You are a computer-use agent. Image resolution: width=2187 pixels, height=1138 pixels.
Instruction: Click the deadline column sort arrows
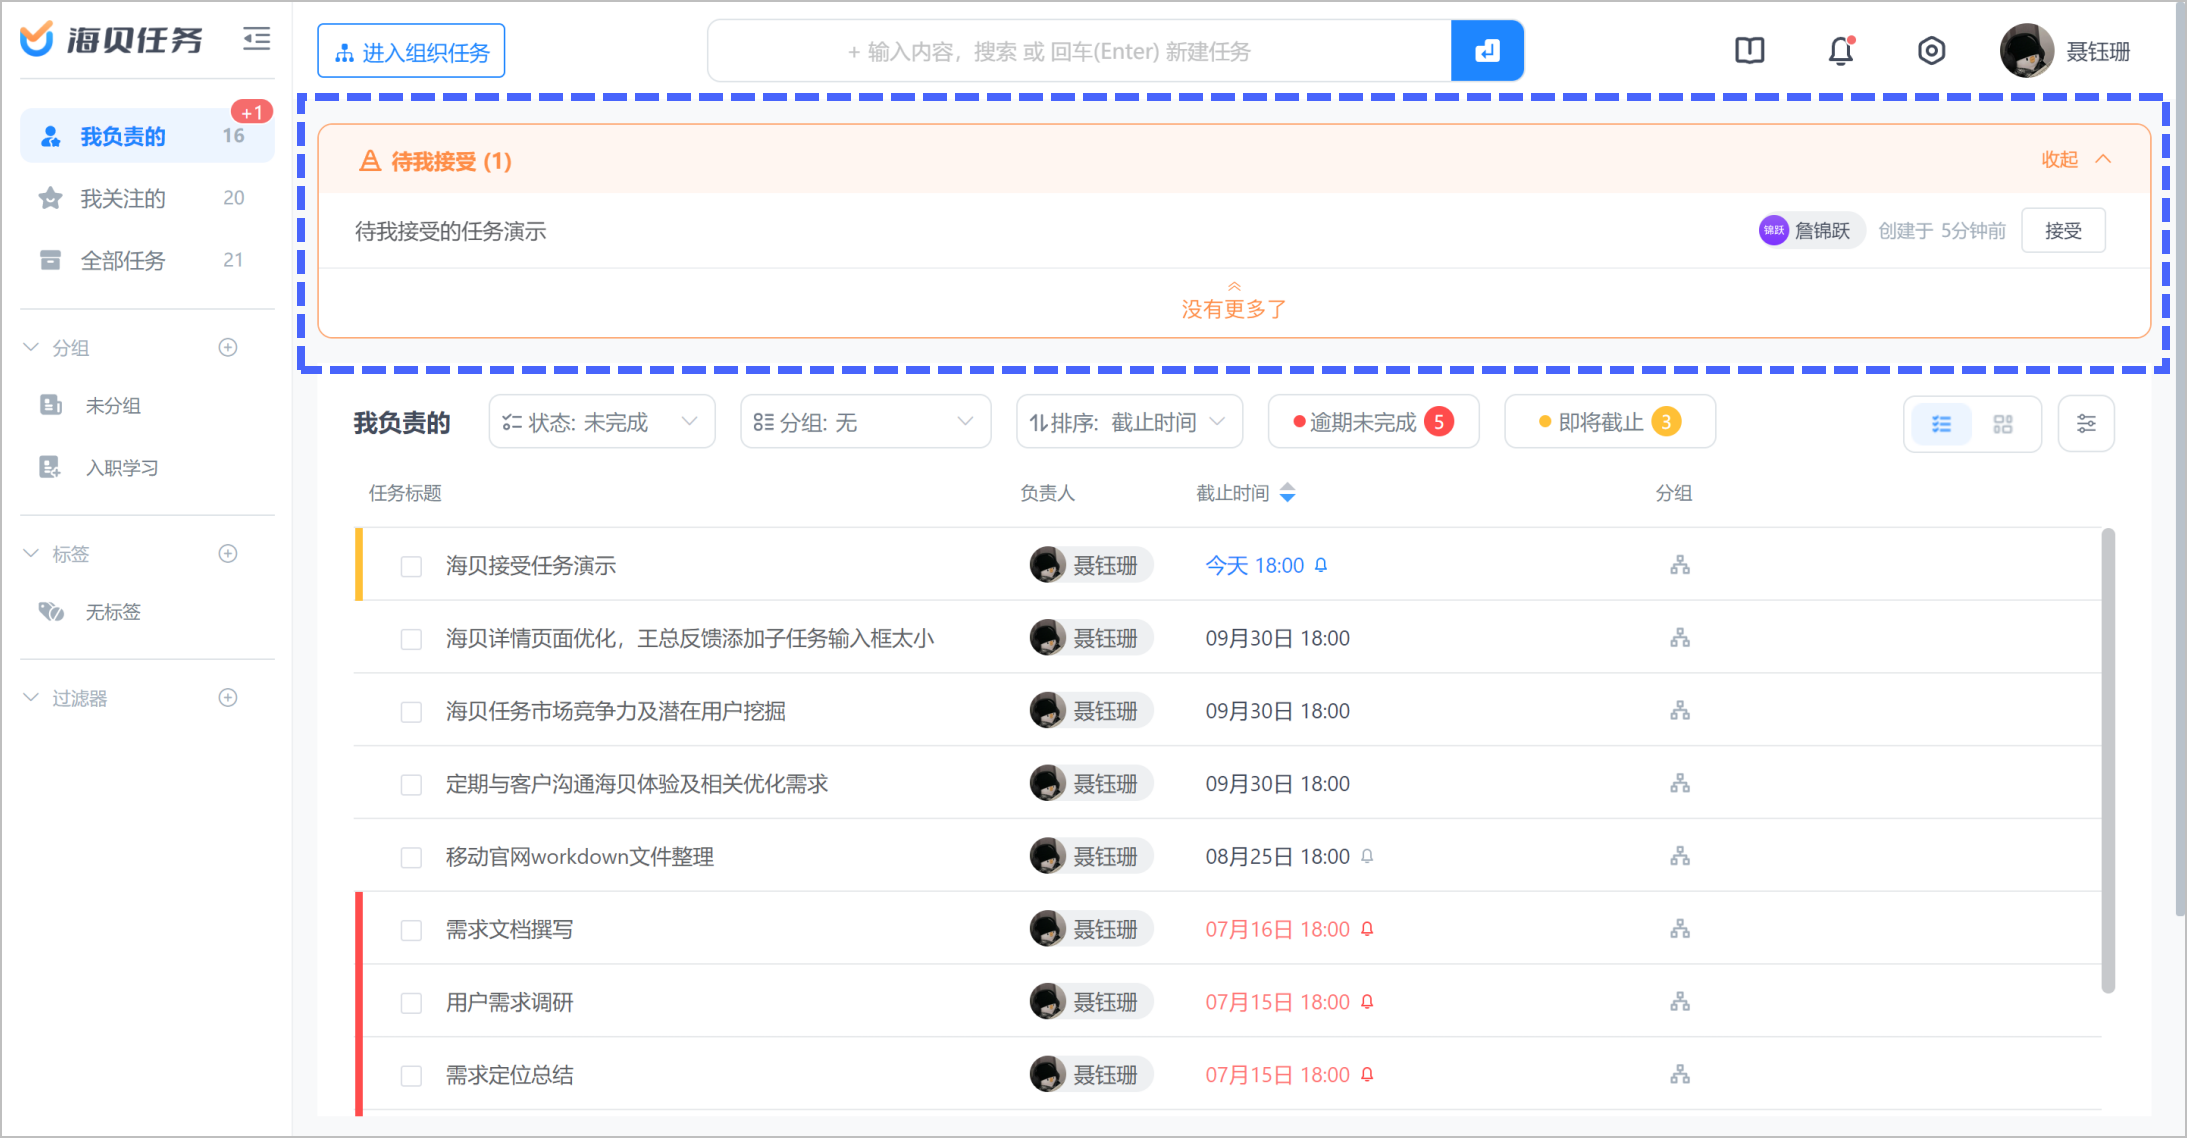pos(1288,493)
